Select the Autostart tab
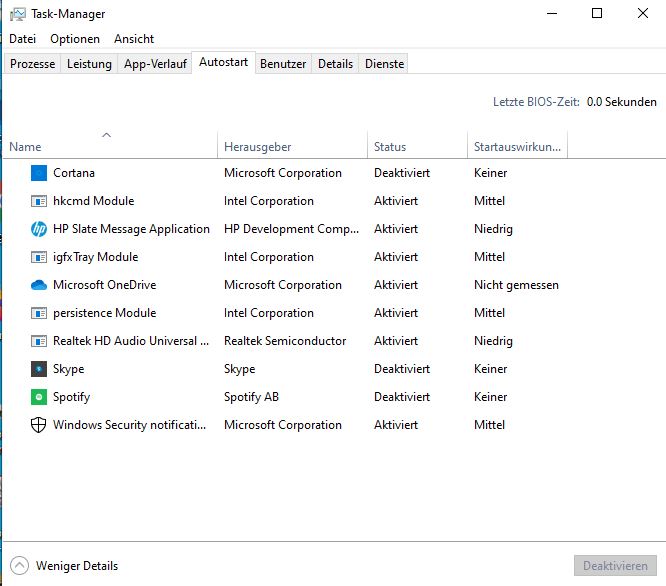Screen dimensions: 666x586 223,62
